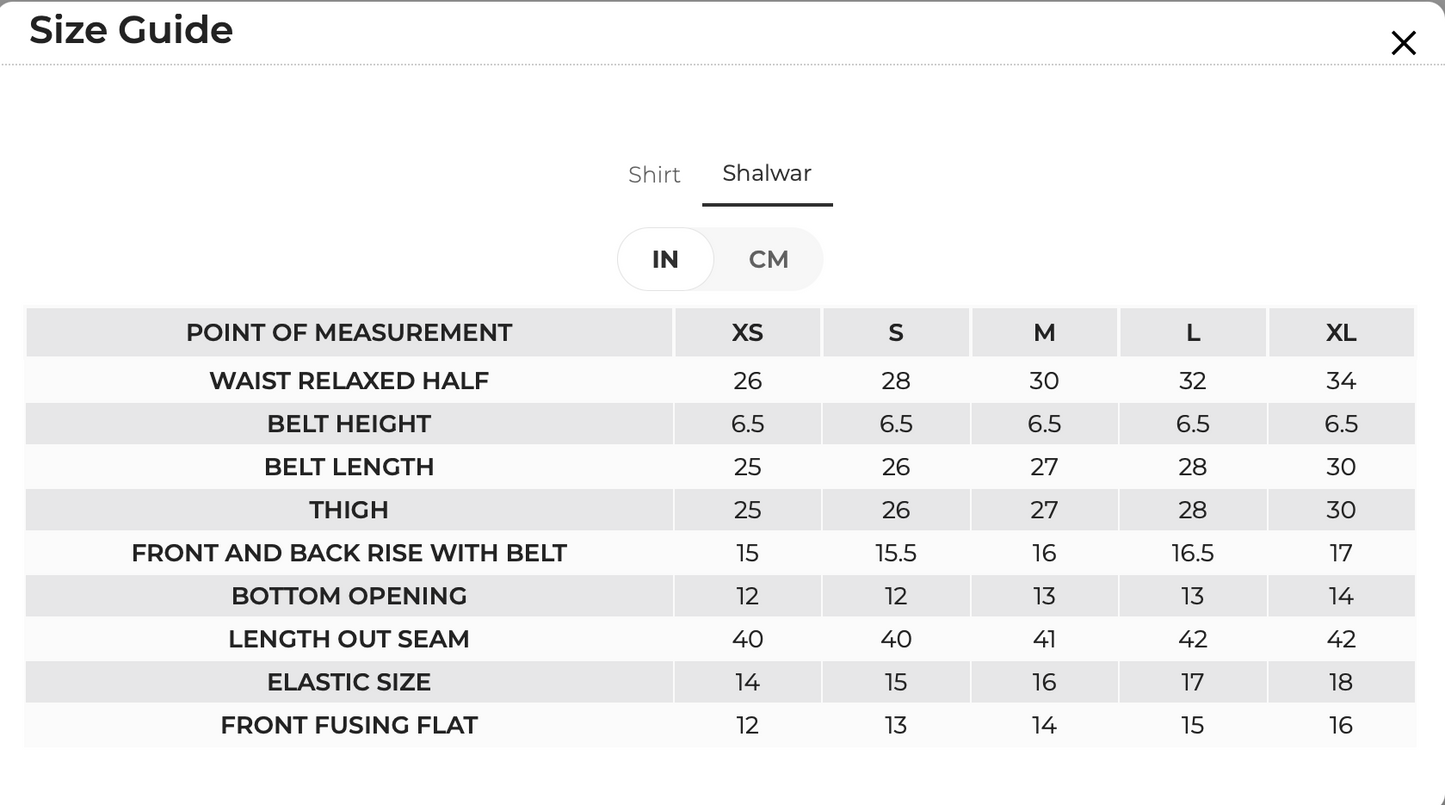The width and height of the screenshot is (1445, 805).
Task: Close the Size Guide dialog
Action: point(1403,43)
